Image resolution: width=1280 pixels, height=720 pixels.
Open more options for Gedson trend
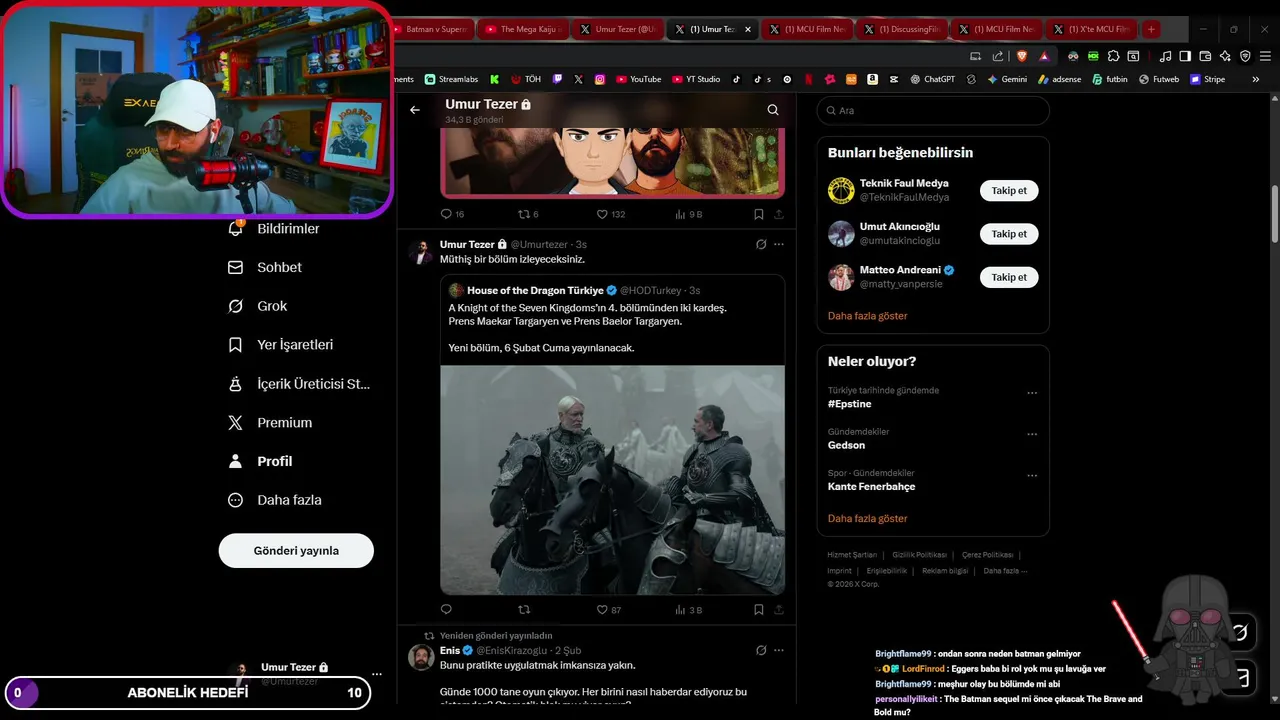pos(1032,434)
